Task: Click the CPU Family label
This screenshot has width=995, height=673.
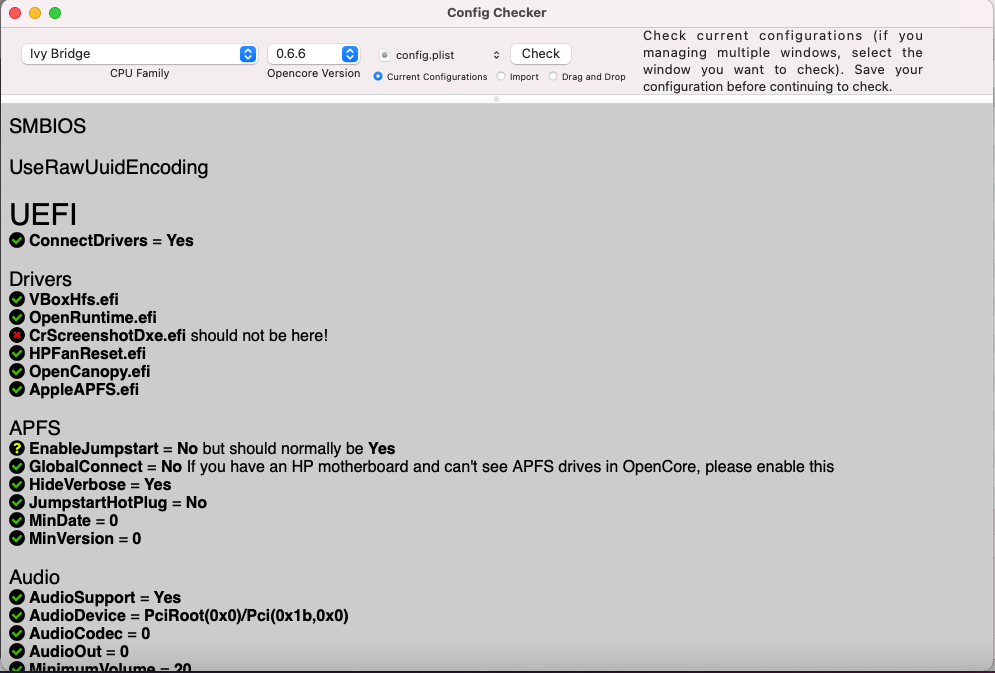Action: [x=140, y=73]
